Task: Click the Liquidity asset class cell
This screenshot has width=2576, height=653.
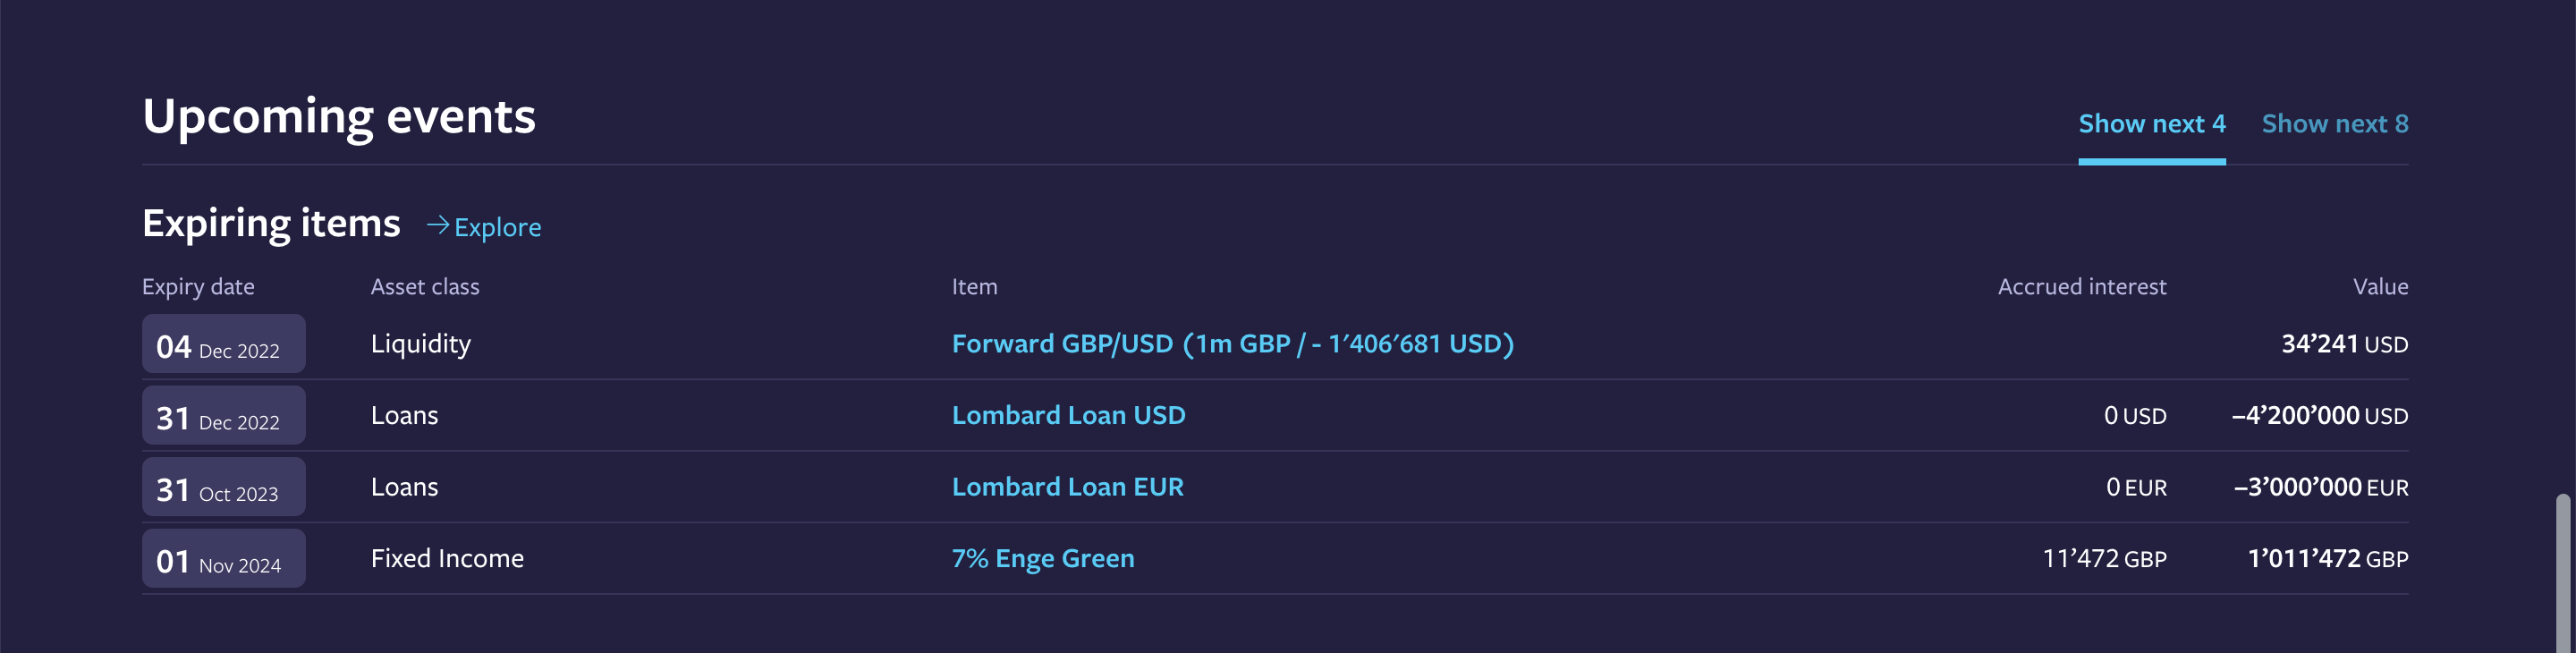Action: (x=420, y=344)
